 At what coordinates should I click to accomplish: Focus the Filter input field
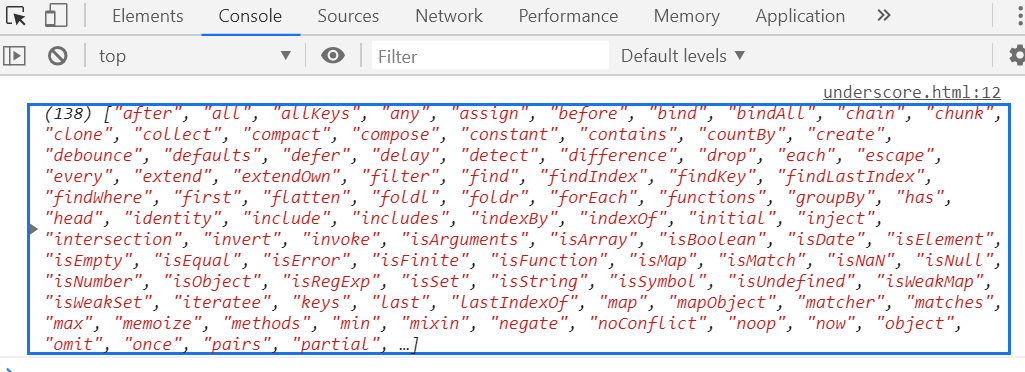[x=490, y=56]
